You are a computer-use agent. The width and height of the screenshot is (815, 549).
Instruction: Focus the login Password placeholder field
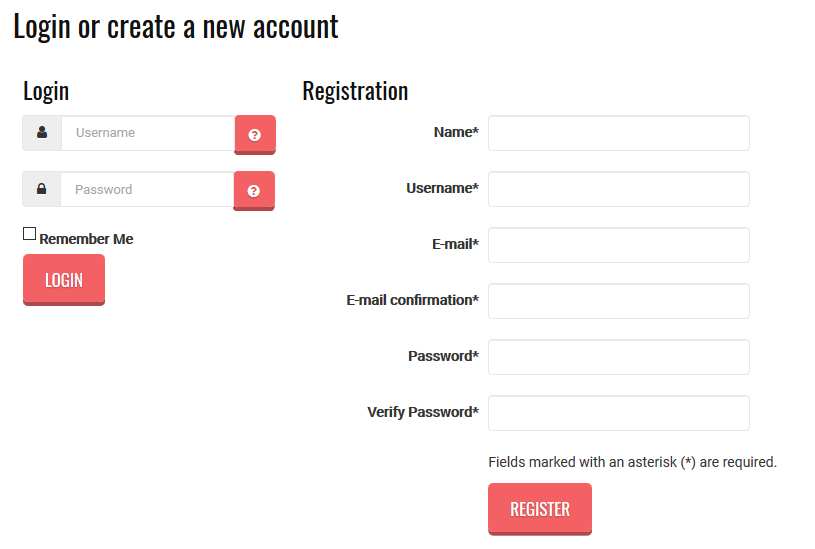(147, 189)
